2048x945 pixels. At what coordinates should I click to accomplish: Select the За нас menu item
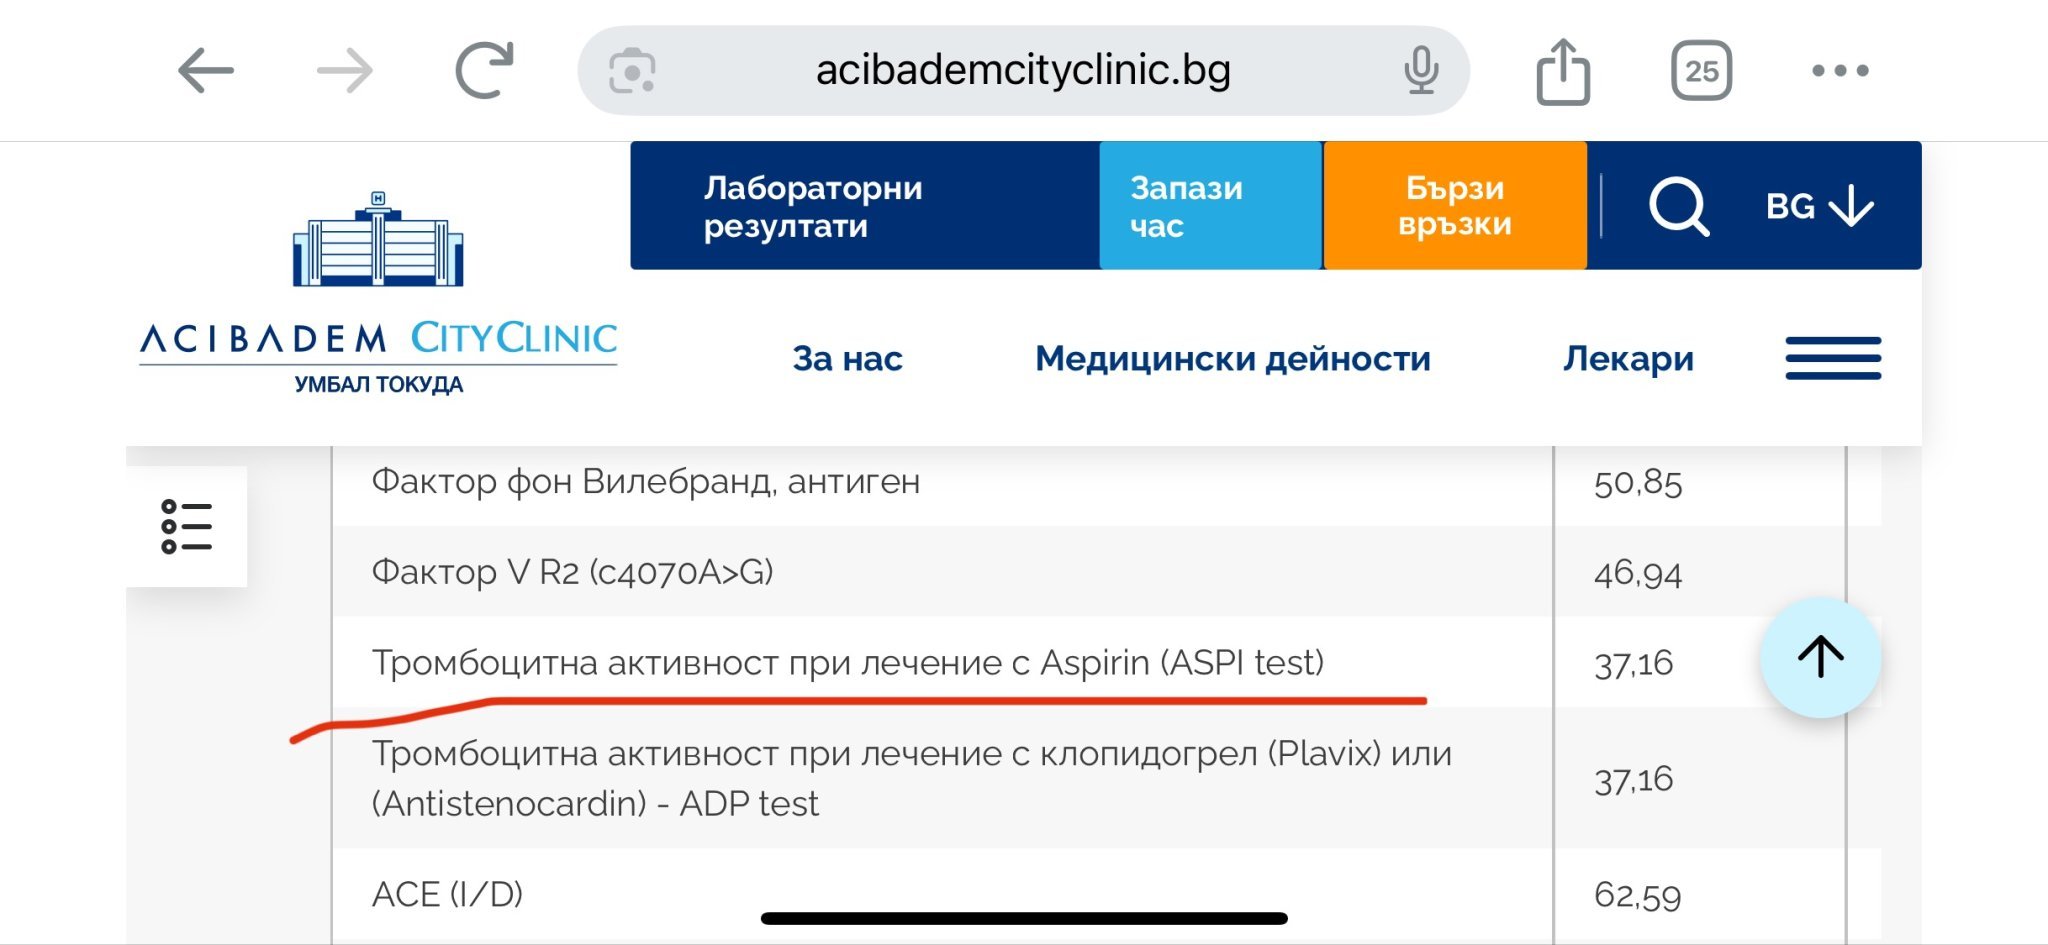[847, 358]
